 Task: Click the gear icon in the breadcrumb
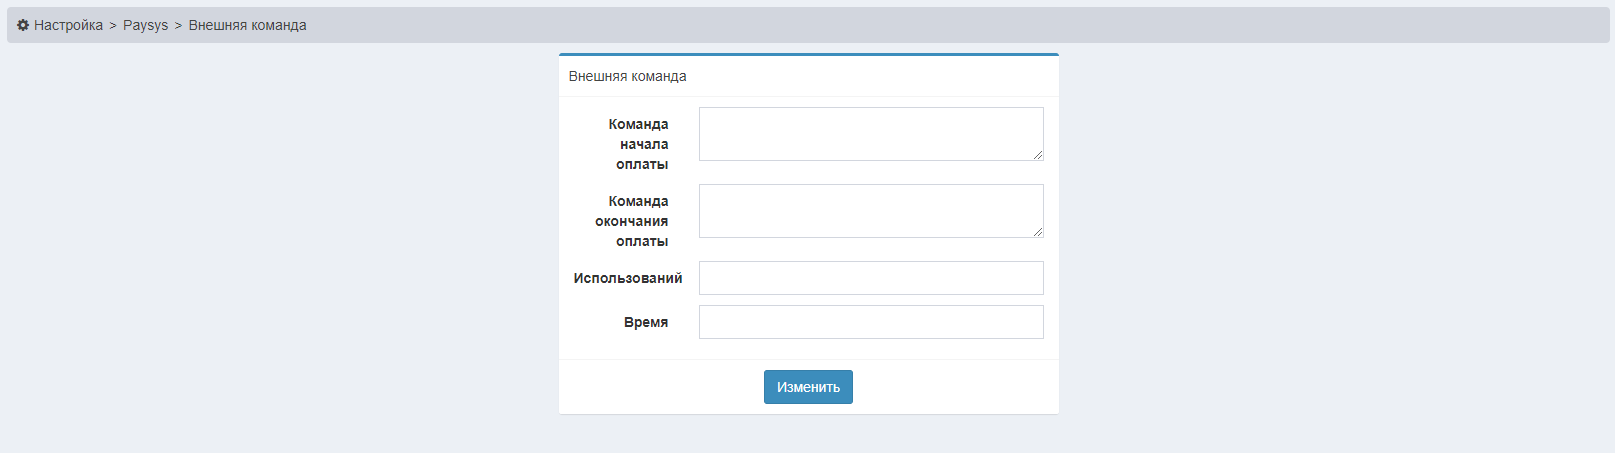(23, 25)
